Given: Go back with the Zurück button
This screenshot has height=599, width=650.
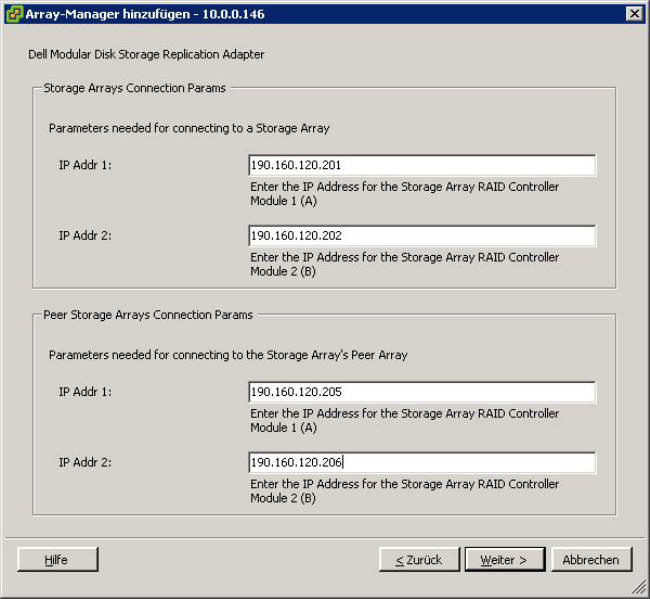Looking at the screenshot, I should 418,560.
